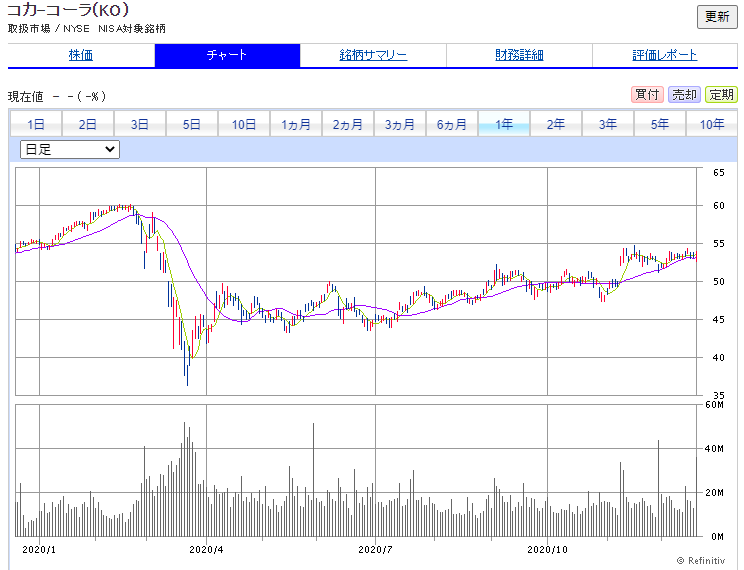Set the chart range to 3日

tap(140, 124)
